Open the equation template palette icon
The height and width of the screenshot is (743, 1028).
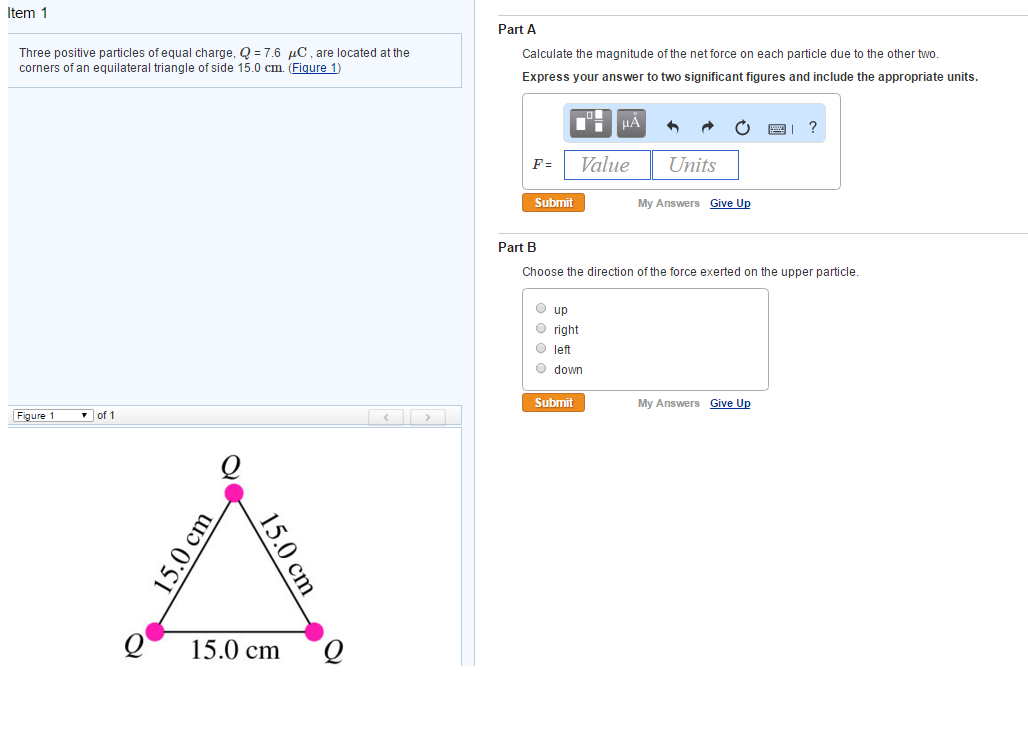pos(589,123)
